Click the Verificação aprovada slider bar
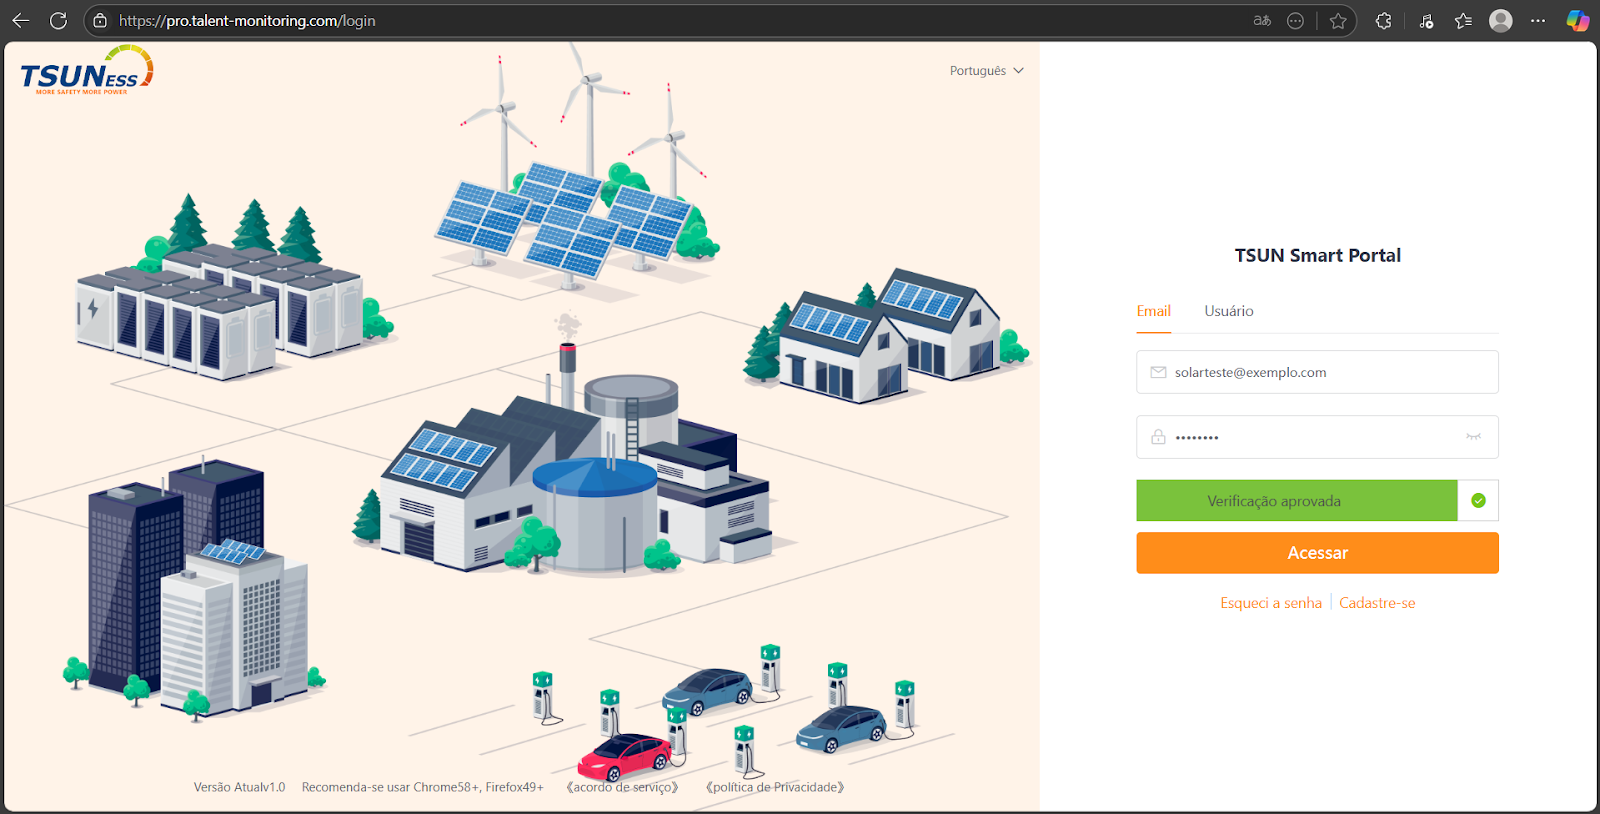The image size is (1600, 814). click(x=1296, y=501)
